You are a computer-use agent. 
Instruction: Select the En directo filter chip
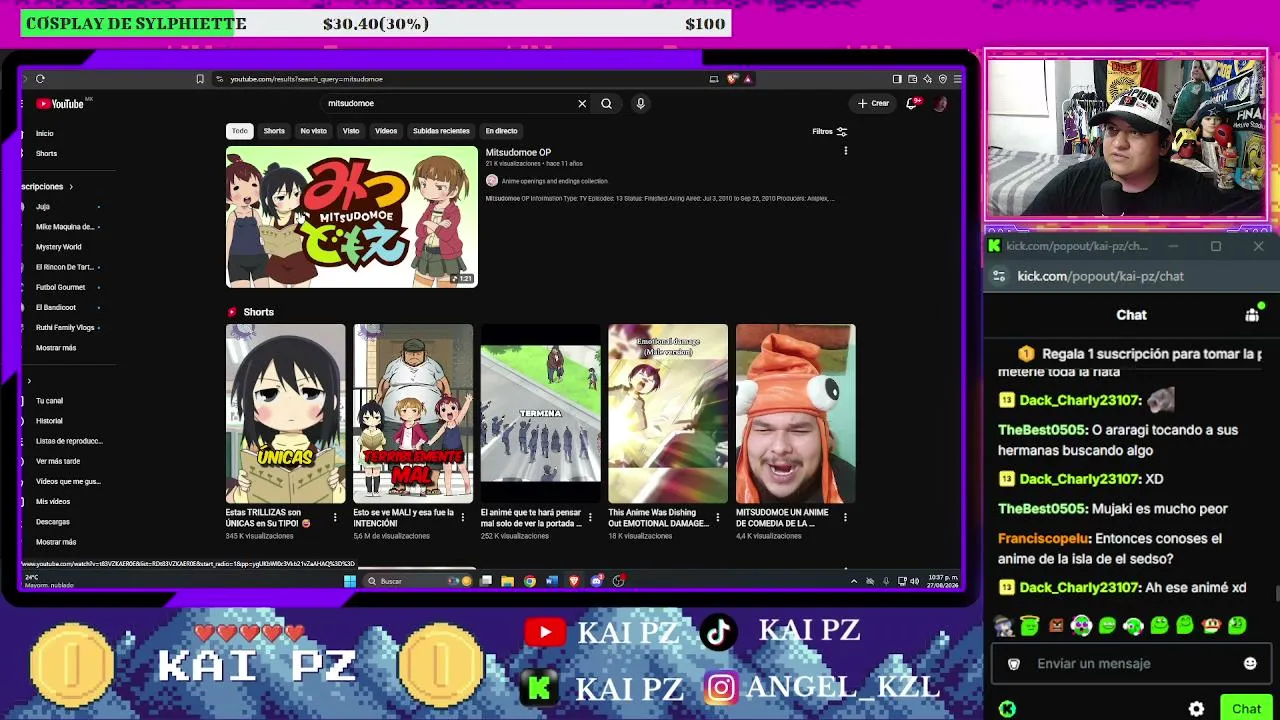tap(501, 131)
